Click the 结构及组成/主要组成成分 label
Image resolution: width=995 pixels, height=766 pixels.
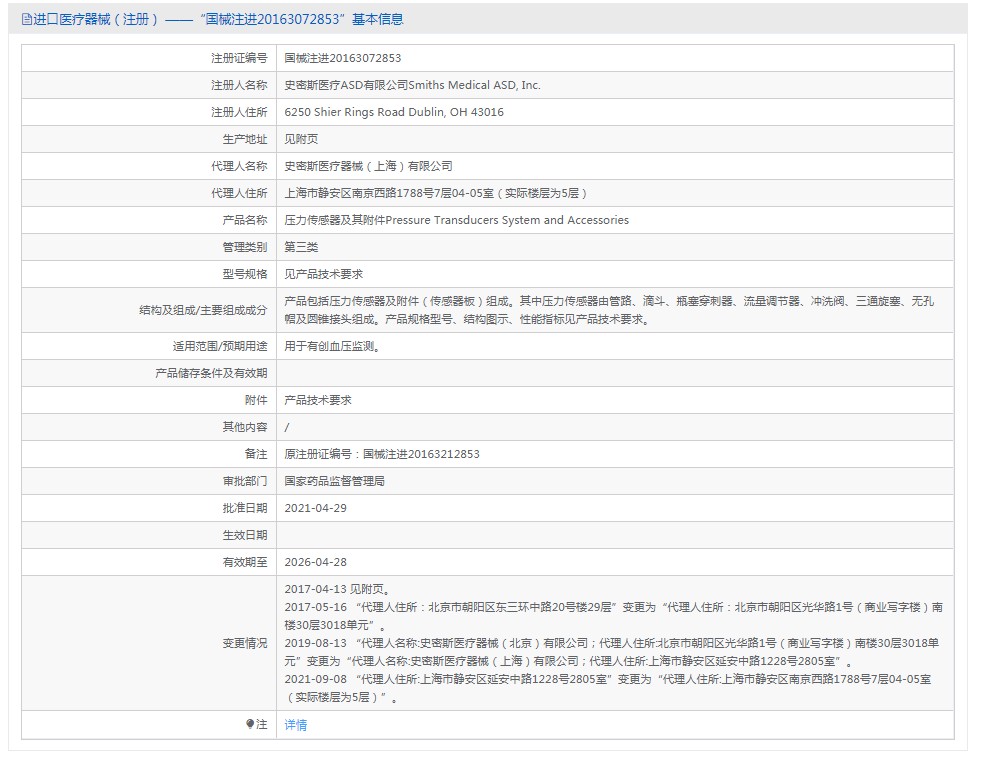[203, 310]
